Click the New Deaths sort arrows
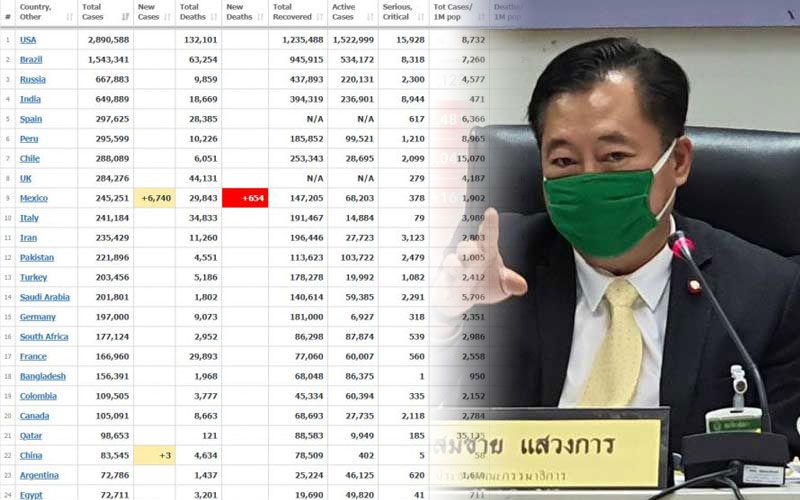Viewport: 800px width, 500px height. pos(260,17)
